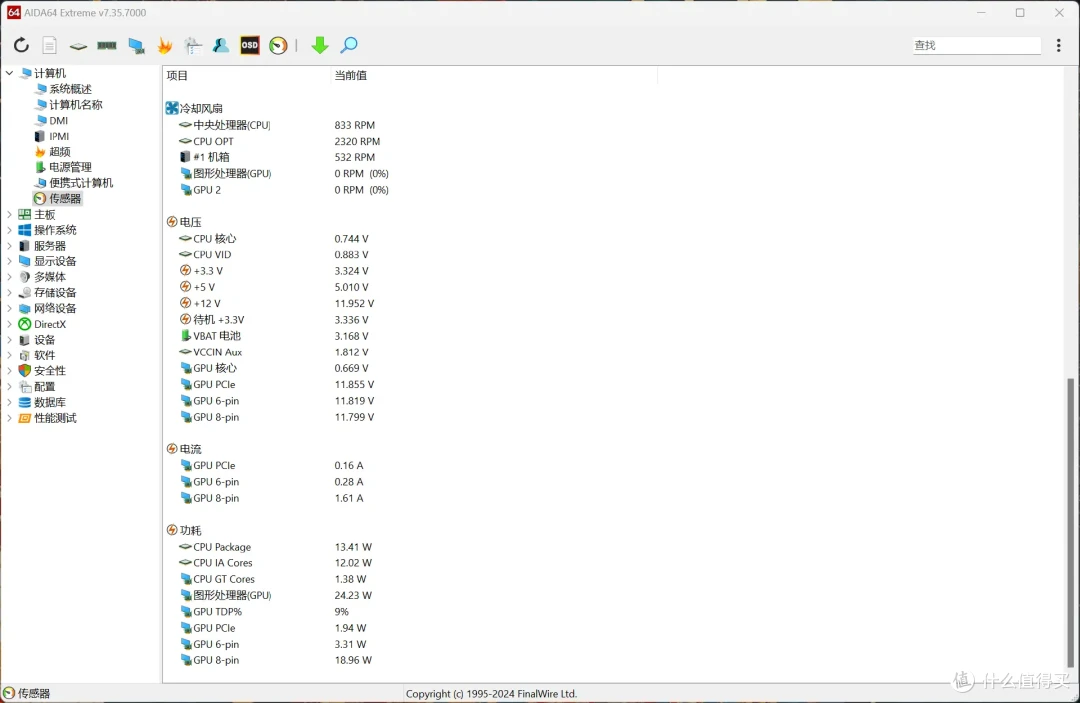Select 软件 in the tree
The height and width of the screenshot is (703, 1080).
(x=44, y=355)
